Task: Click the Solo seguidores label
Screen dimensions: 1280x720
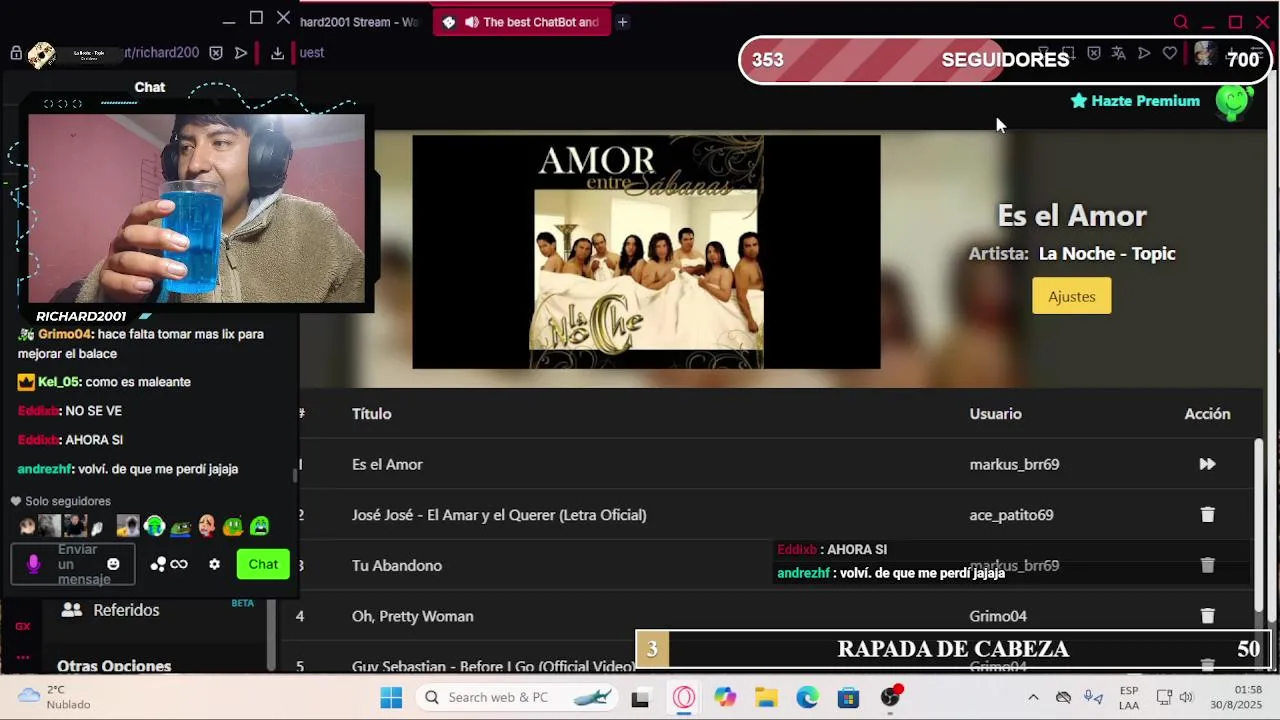Action: 68,501
